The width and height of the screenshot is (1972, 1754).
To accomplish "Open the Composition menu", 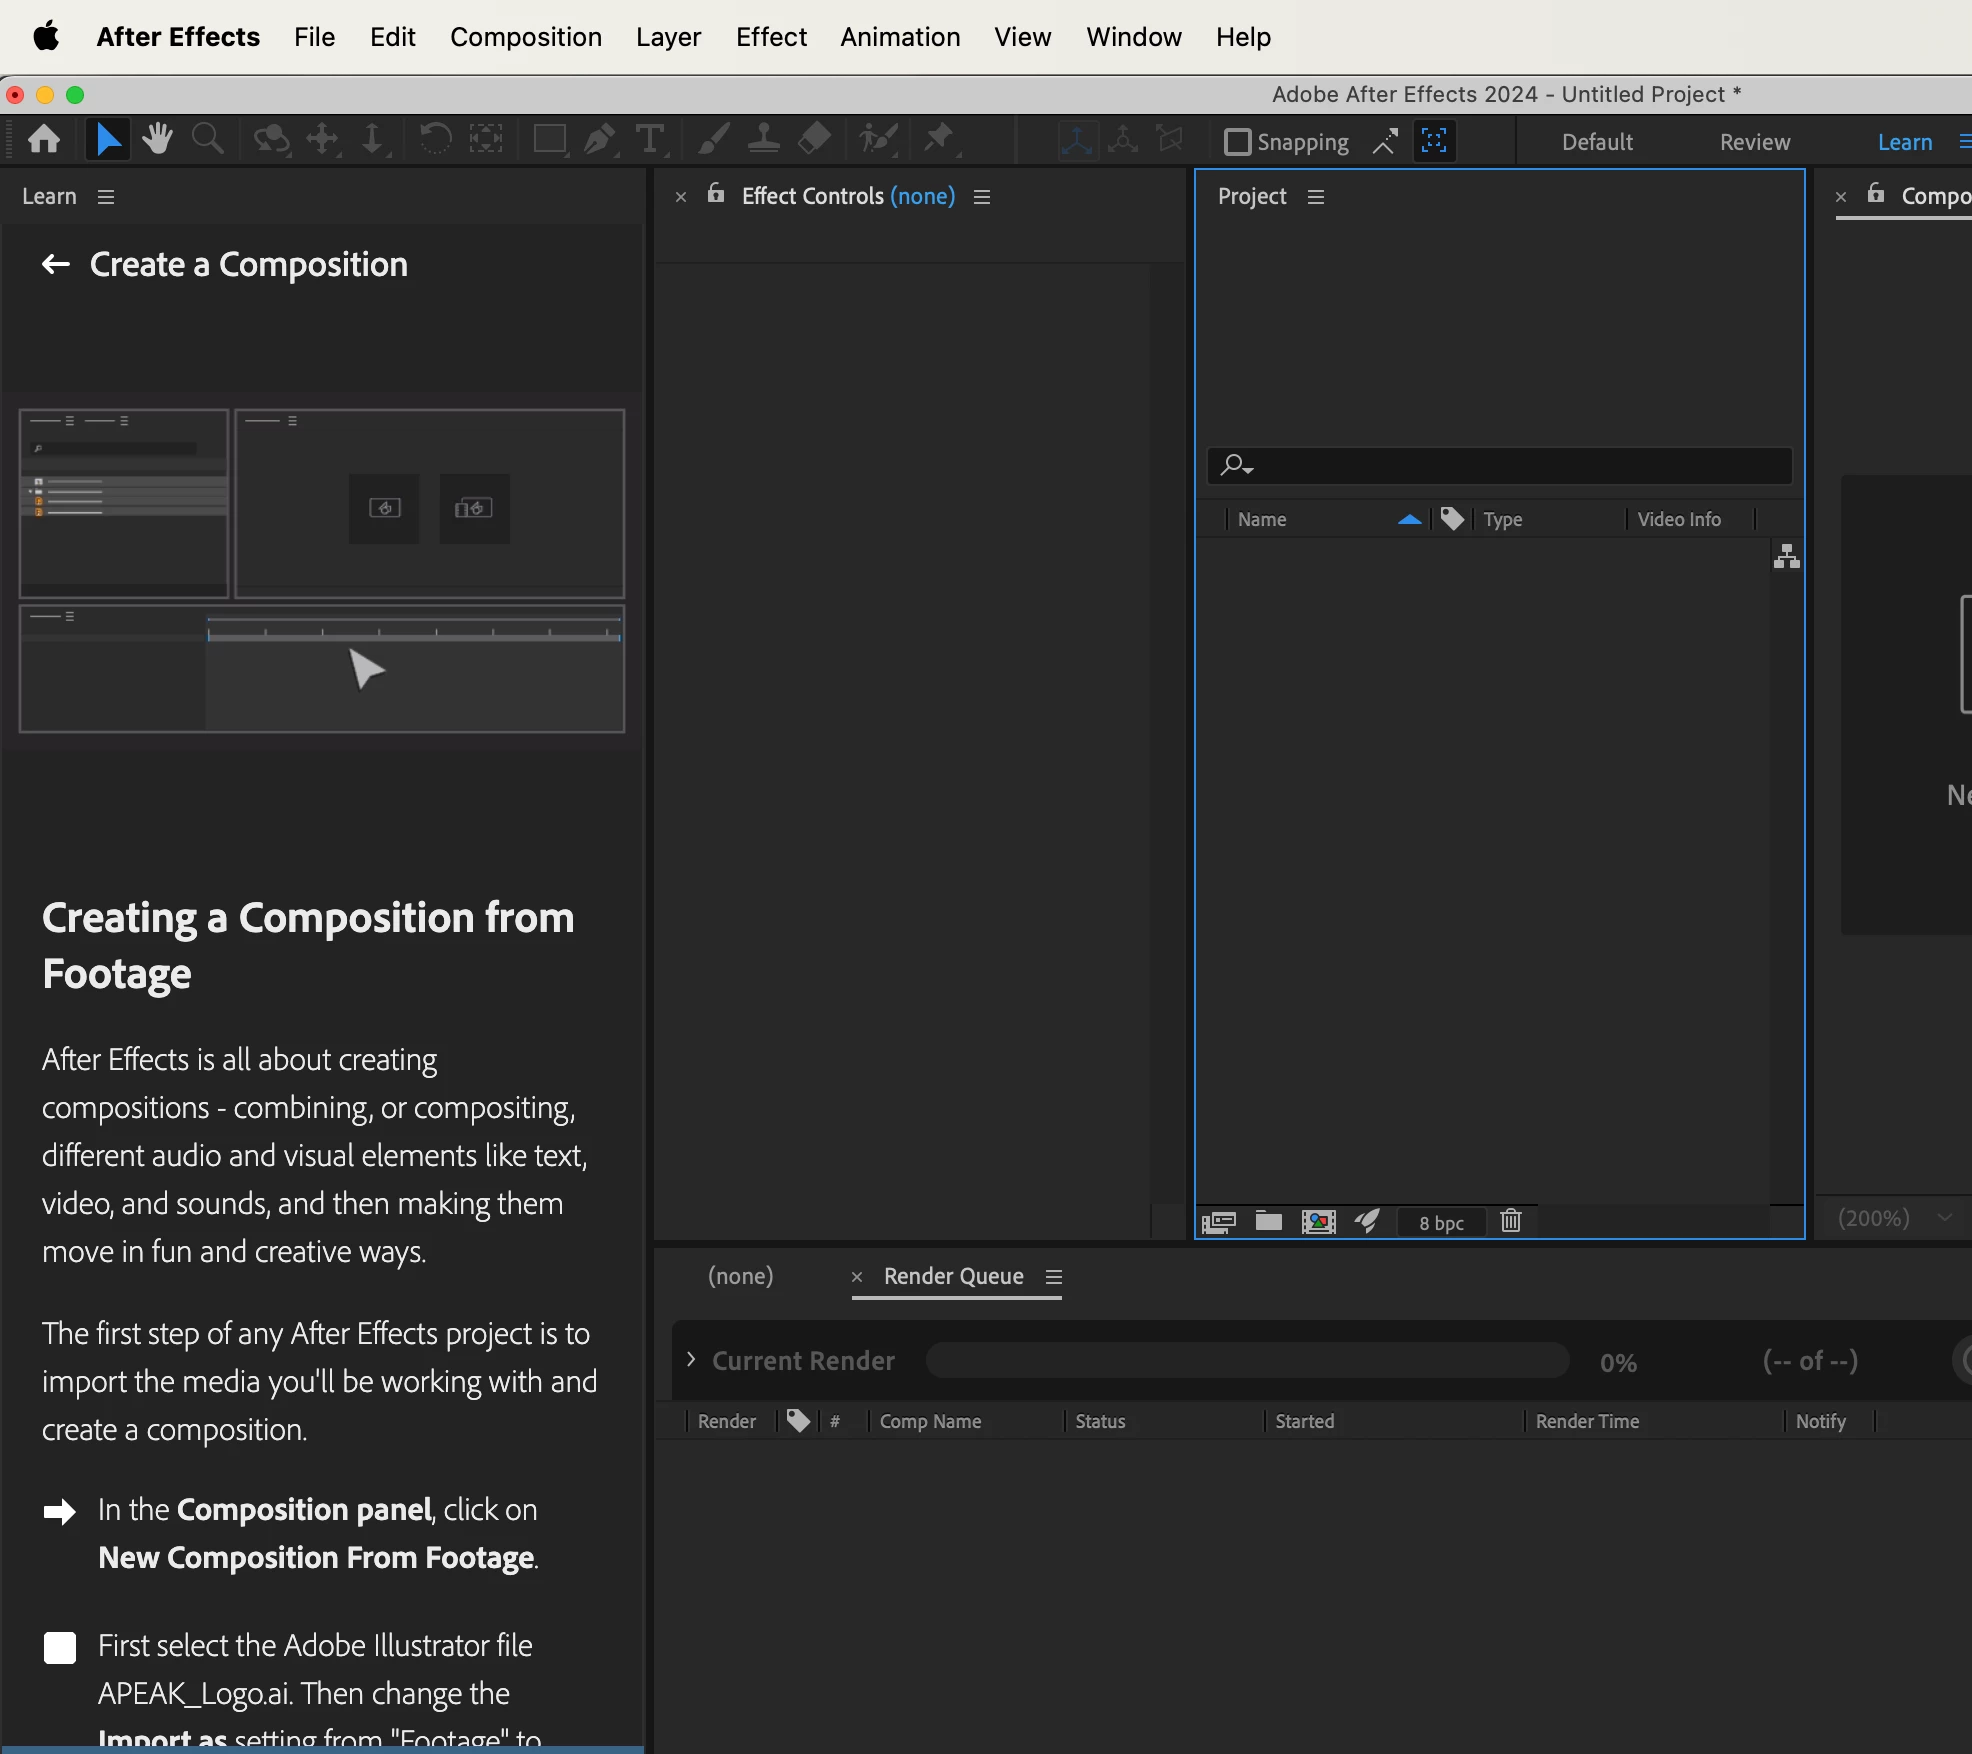I will [525, 37].
